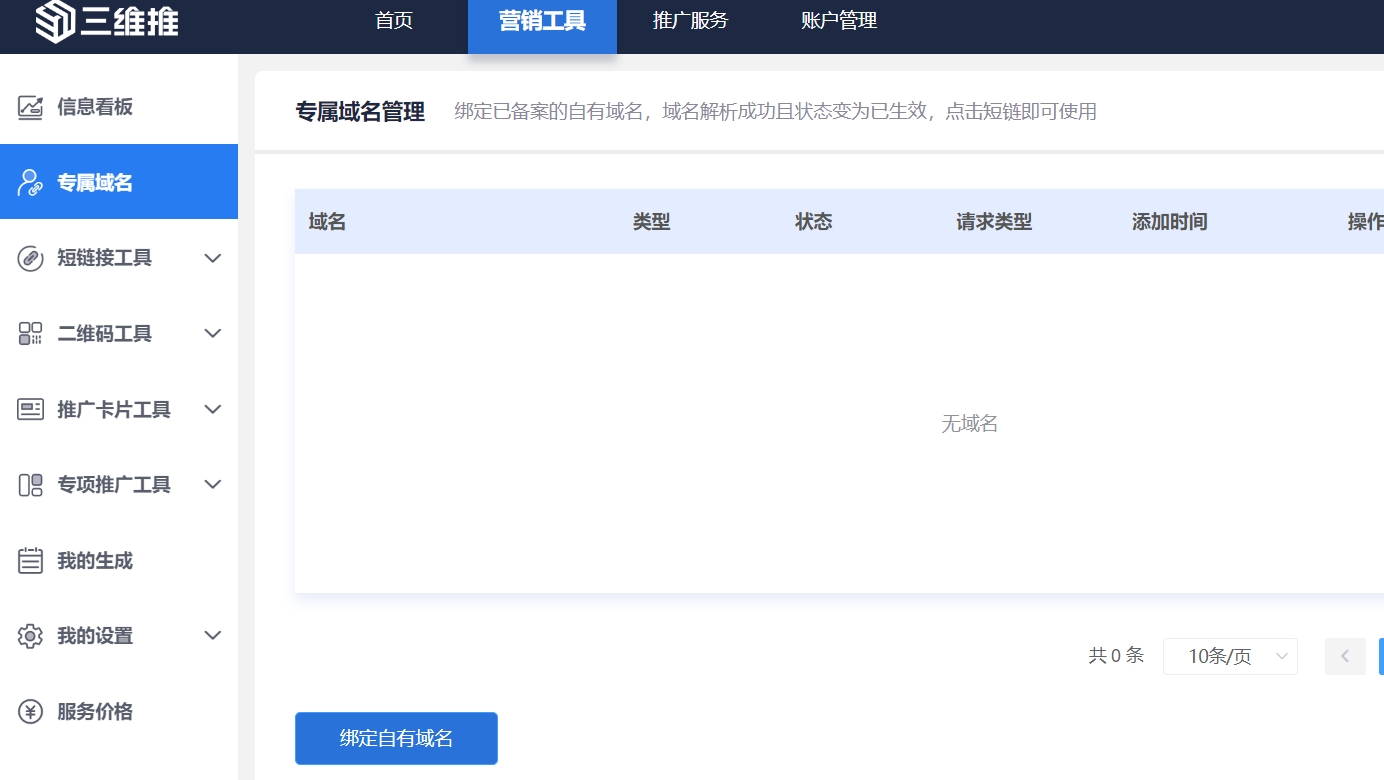Open the 推广服务 top menu
Image resolution: width=1384 pixels, height=780 pixels.
tap(691, 21)
